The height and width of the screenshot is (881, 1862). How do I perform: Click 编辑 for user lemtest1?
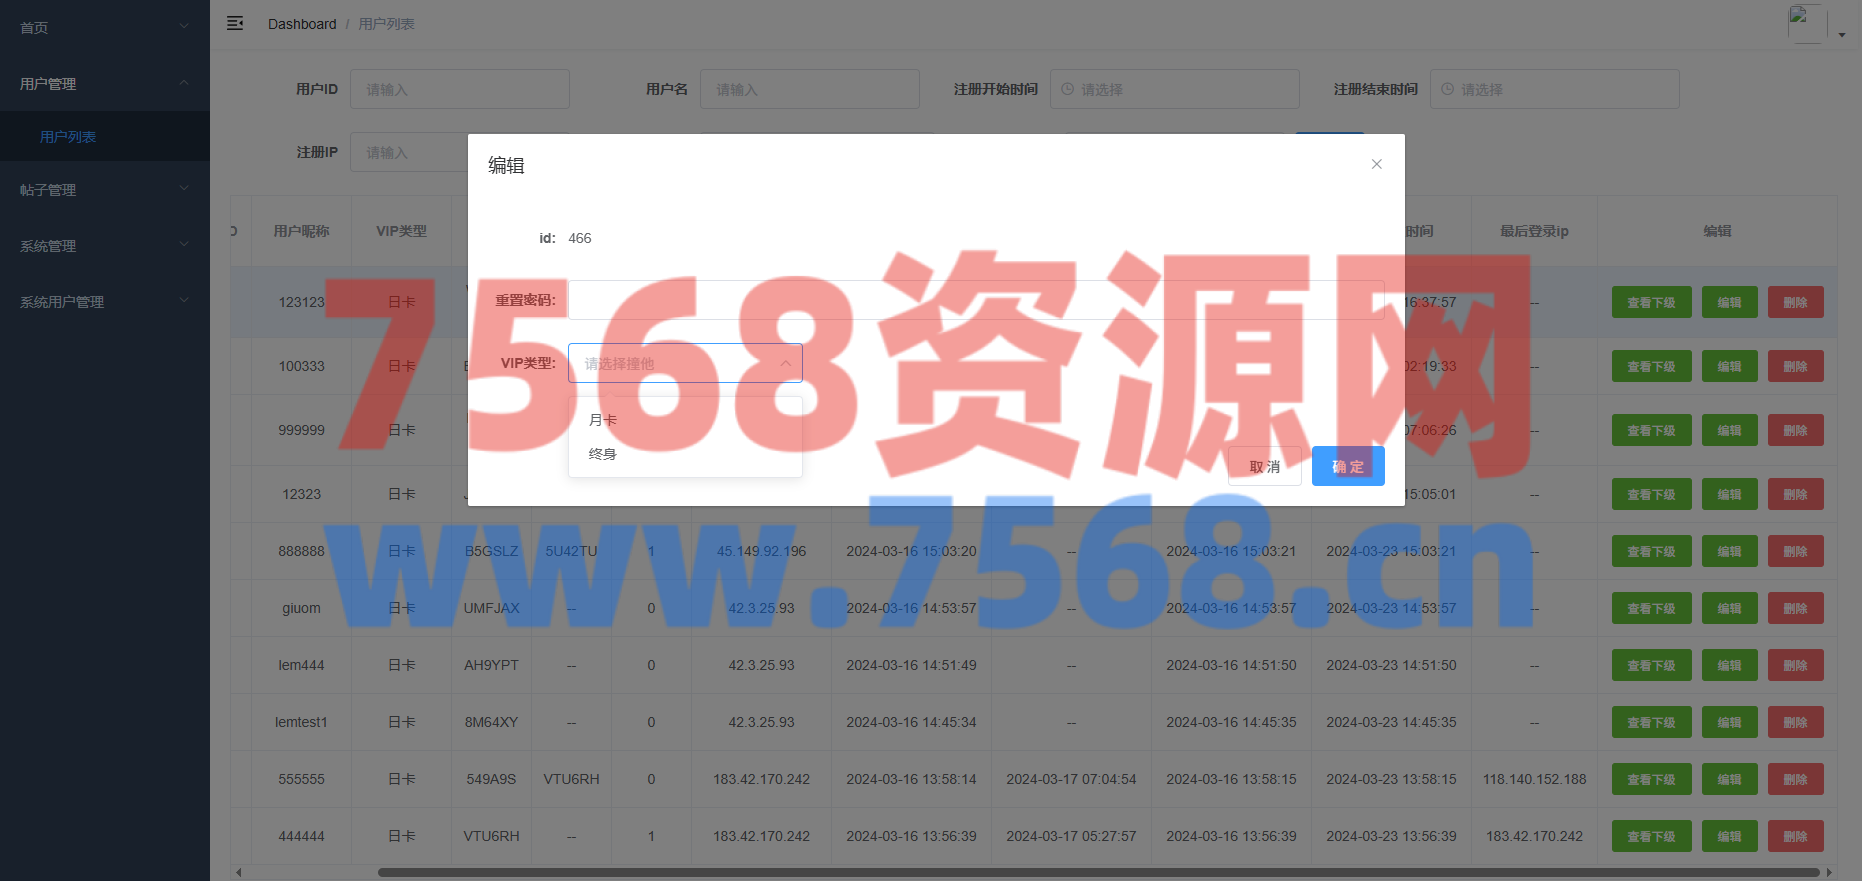click(x=1730, y=722)
